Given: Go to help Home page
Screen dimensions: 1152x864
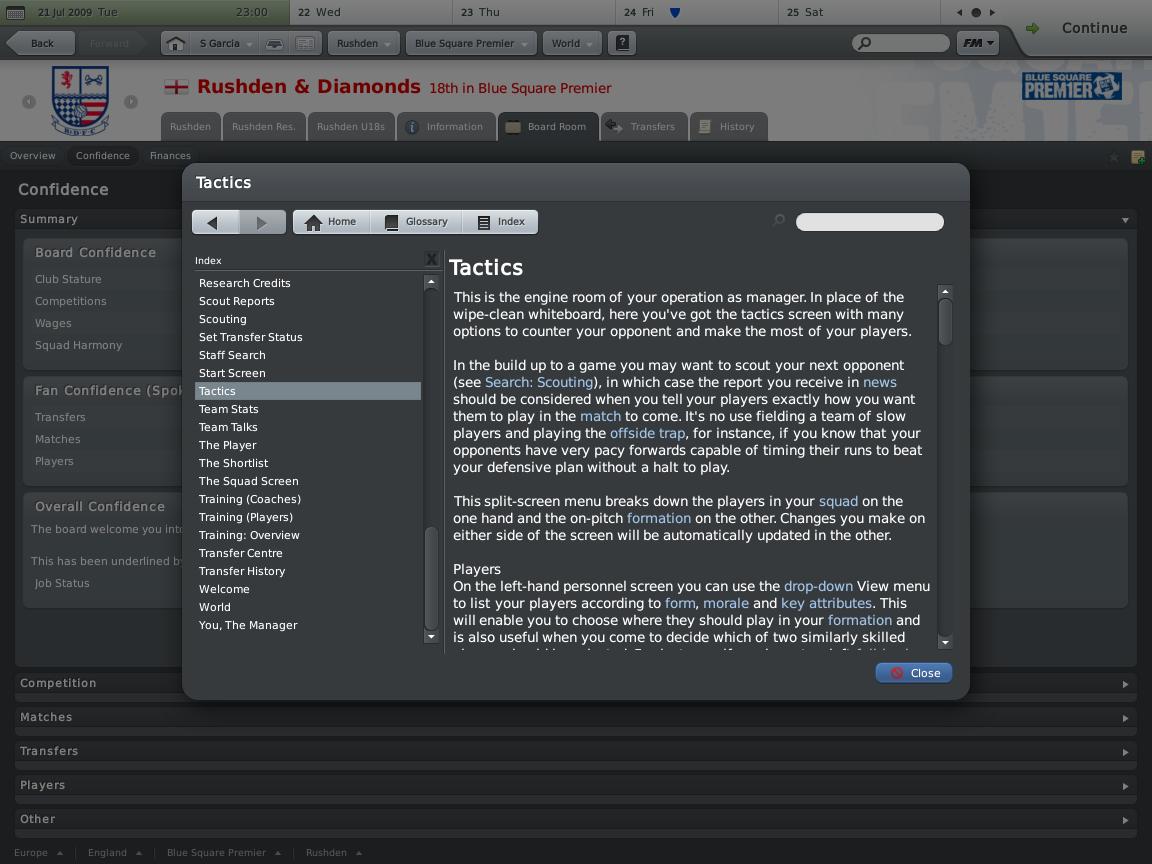Looking at the screenshot, I should [x=331, y=222].
